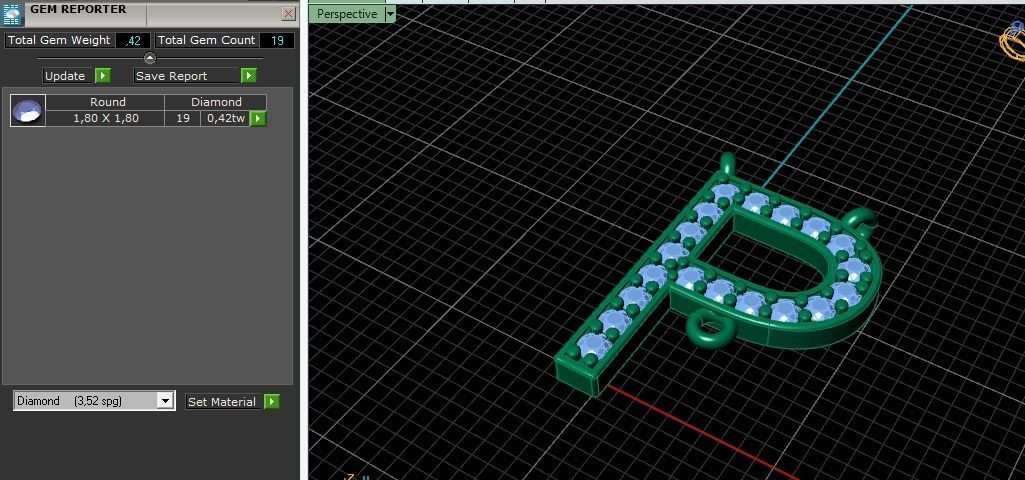Click green arrow next to Set Material
1025x480 pixels.
[x=271, y=402]
